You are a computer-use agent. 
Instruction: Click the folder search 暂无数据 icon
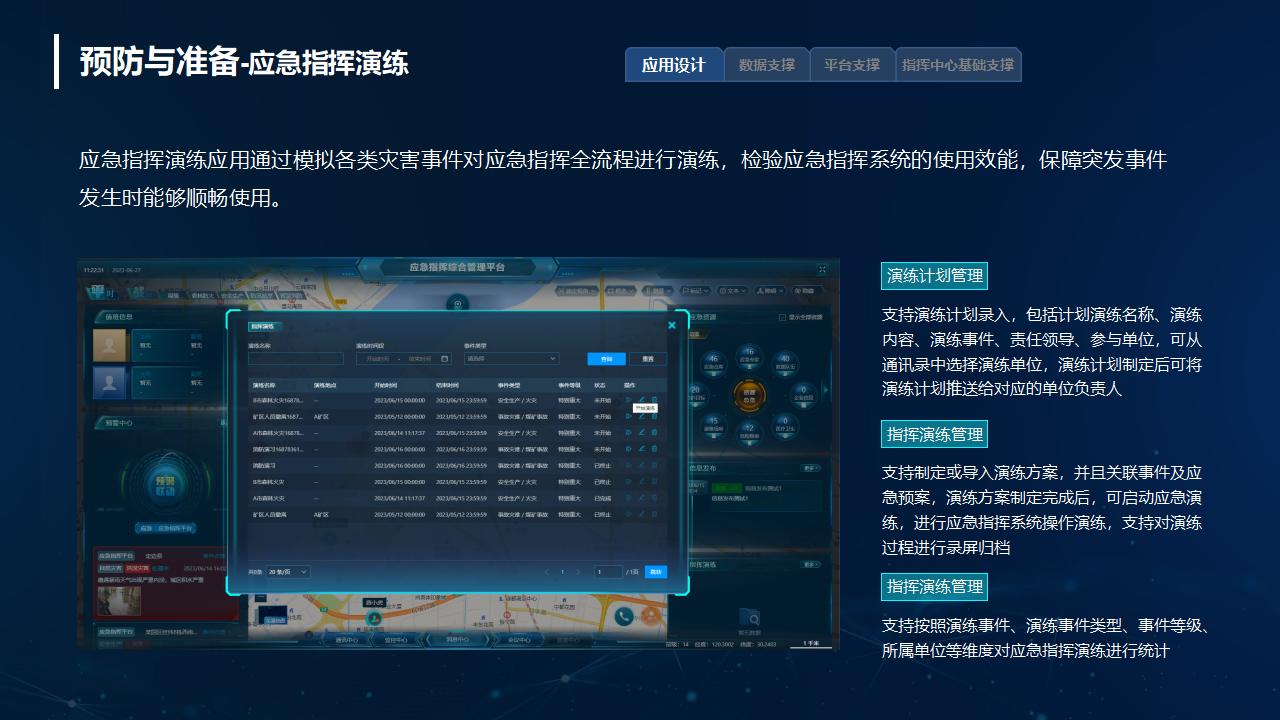(749, 618)
